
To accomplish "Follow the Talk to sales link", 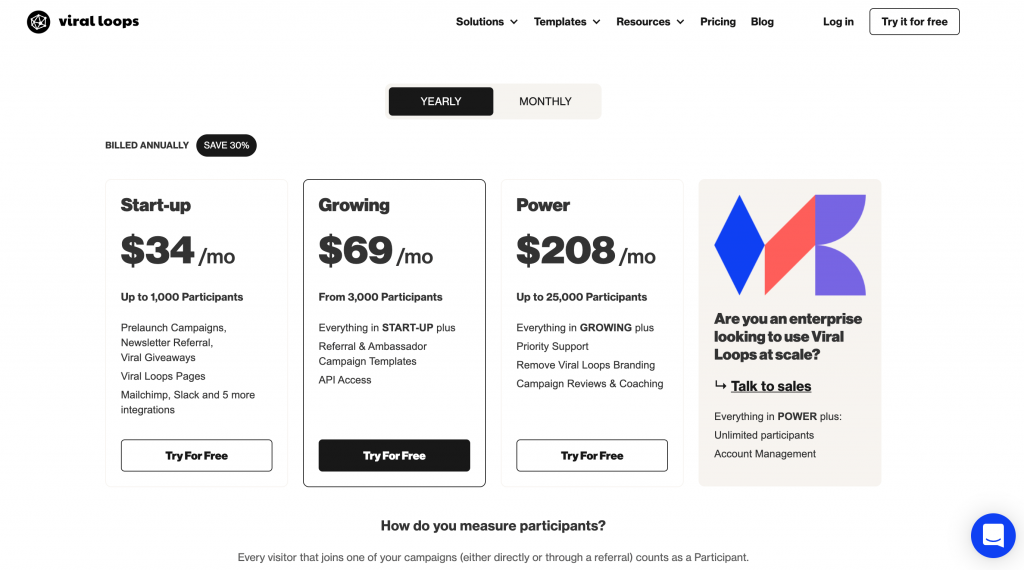I will tap(771, 386).
